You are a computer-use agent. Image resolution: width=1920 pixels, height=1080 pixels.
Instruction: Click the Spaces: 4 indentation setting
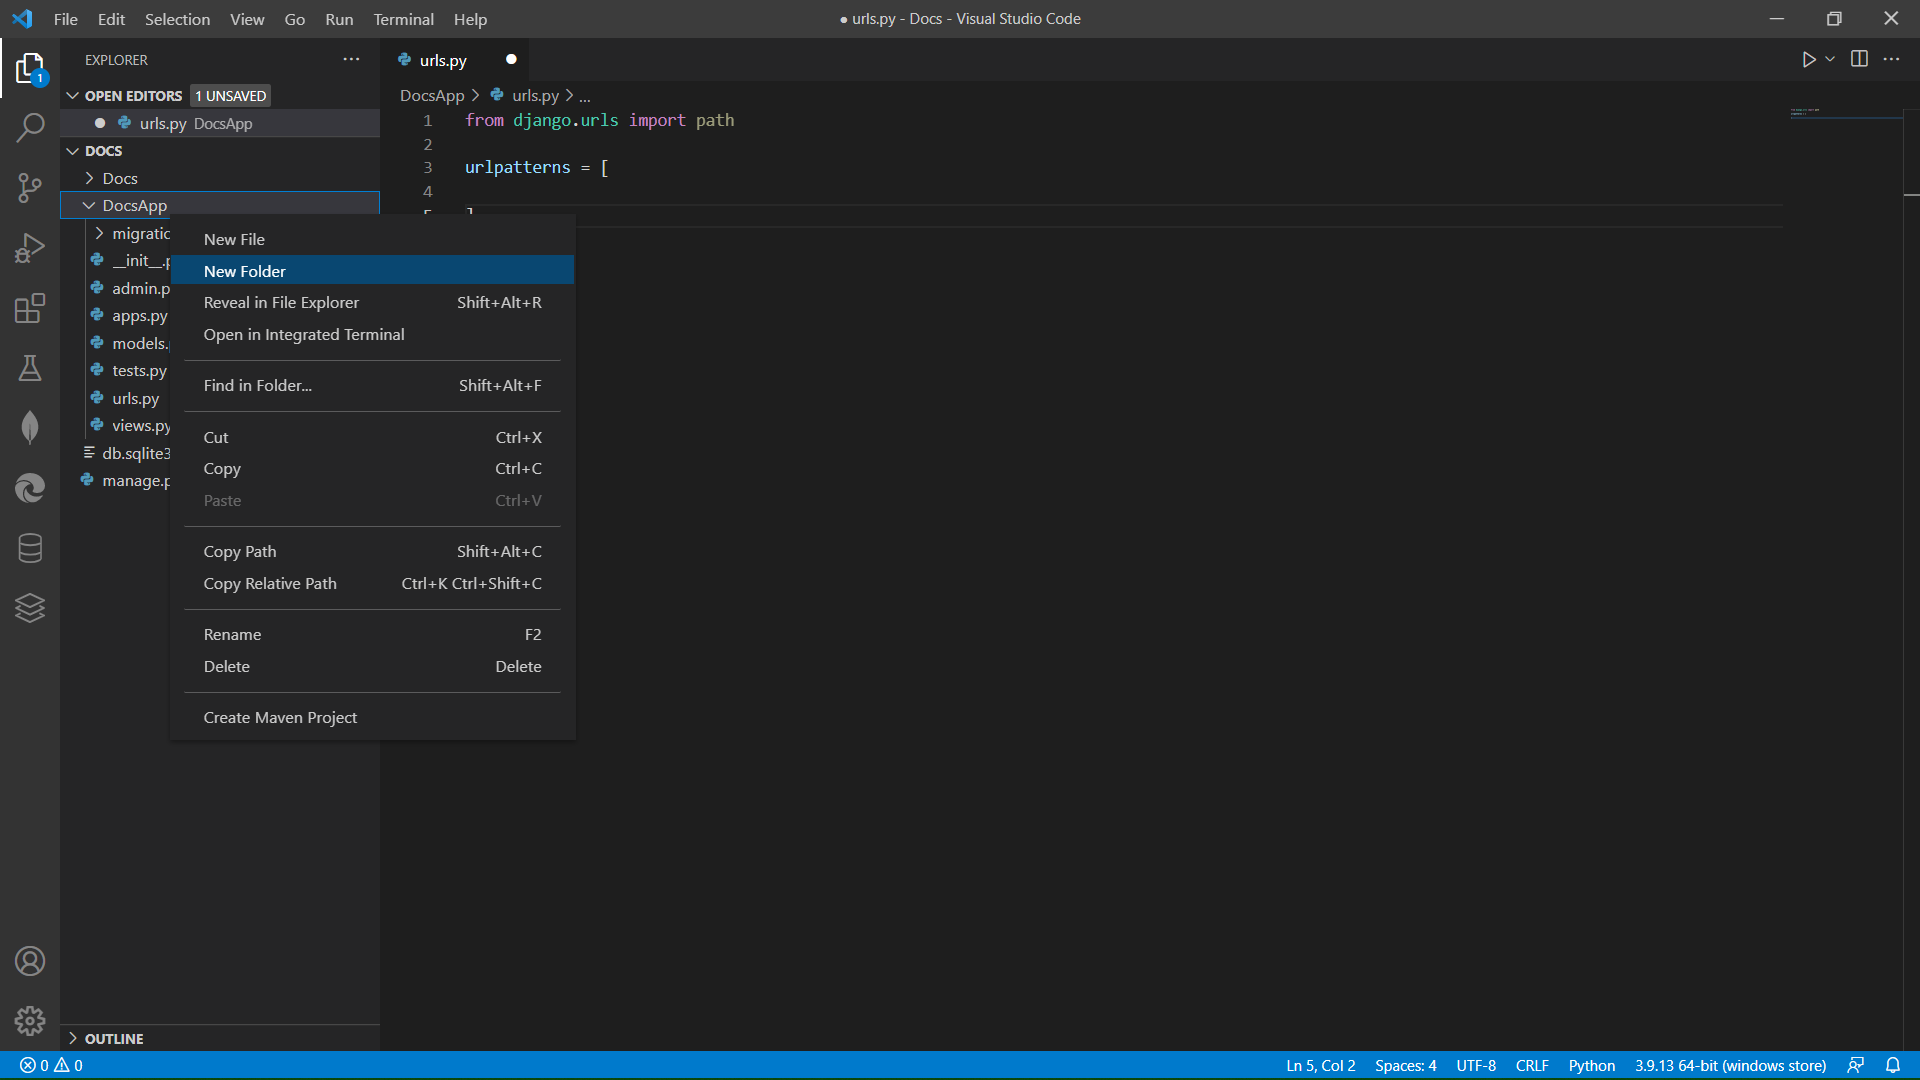click(x=1405, y=1065)
